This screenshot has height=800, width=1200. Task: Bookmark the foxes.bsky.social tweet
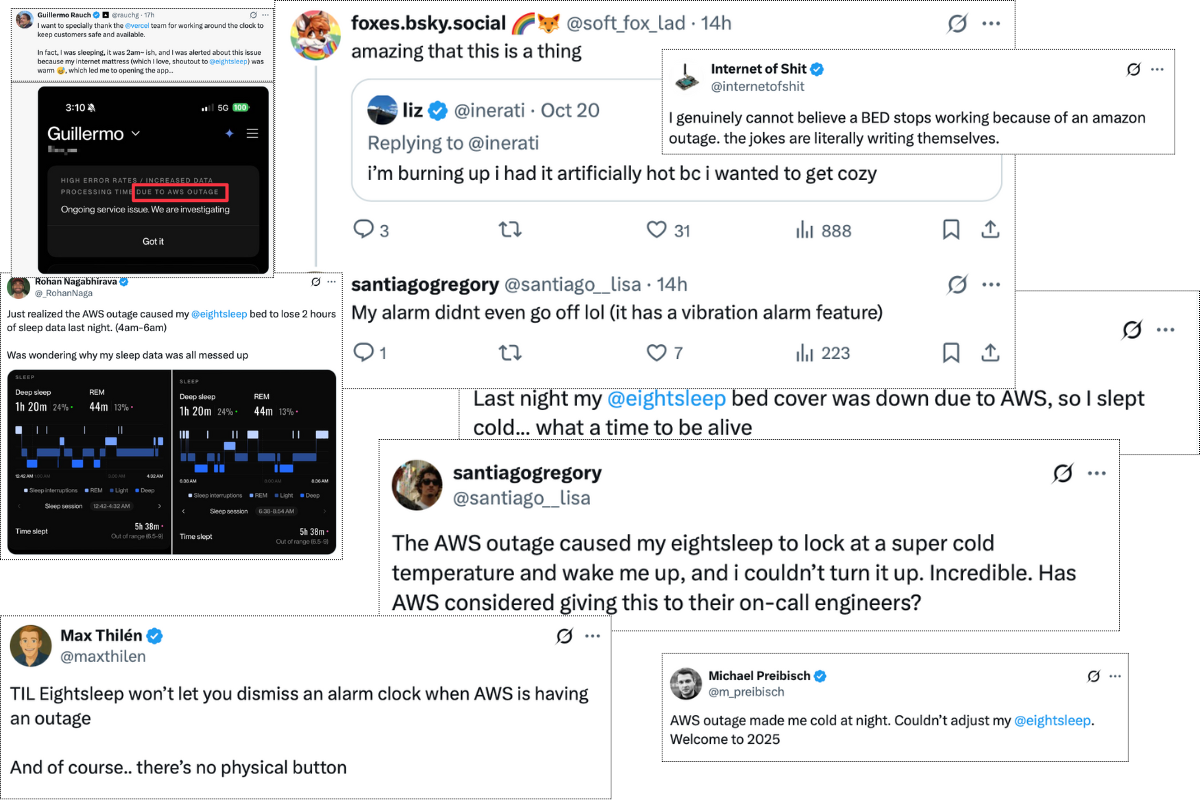coord(951,230)
